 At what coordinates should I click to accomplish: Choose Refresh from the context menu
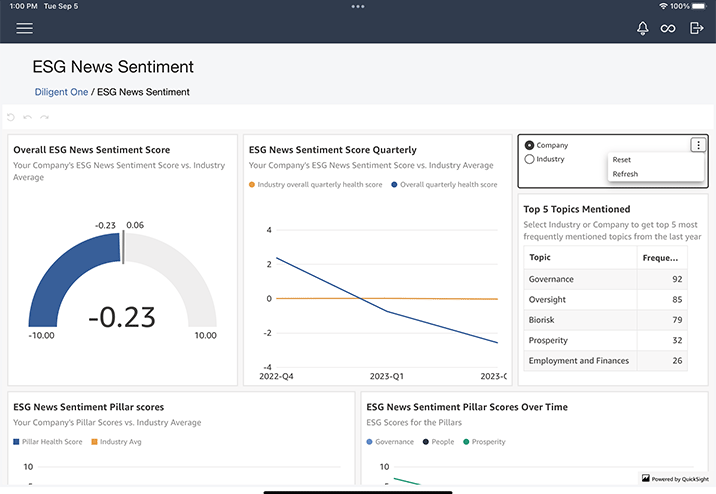[x=625, y=174]
